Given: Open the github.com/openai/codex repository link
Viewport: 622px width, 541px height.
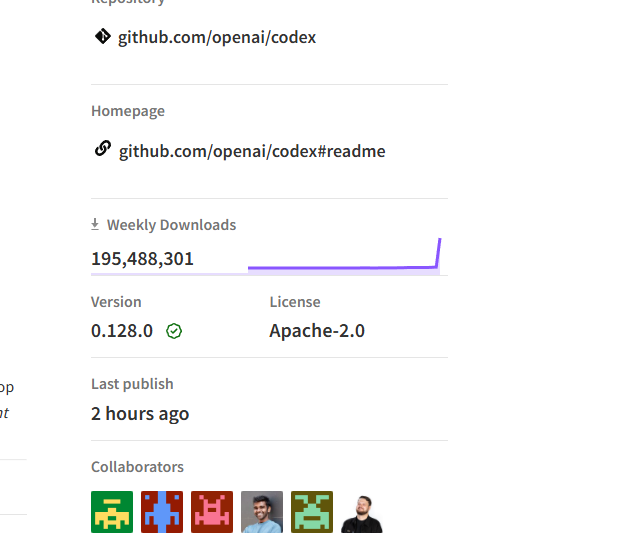Looking at the screenshot, I should 217,37.
